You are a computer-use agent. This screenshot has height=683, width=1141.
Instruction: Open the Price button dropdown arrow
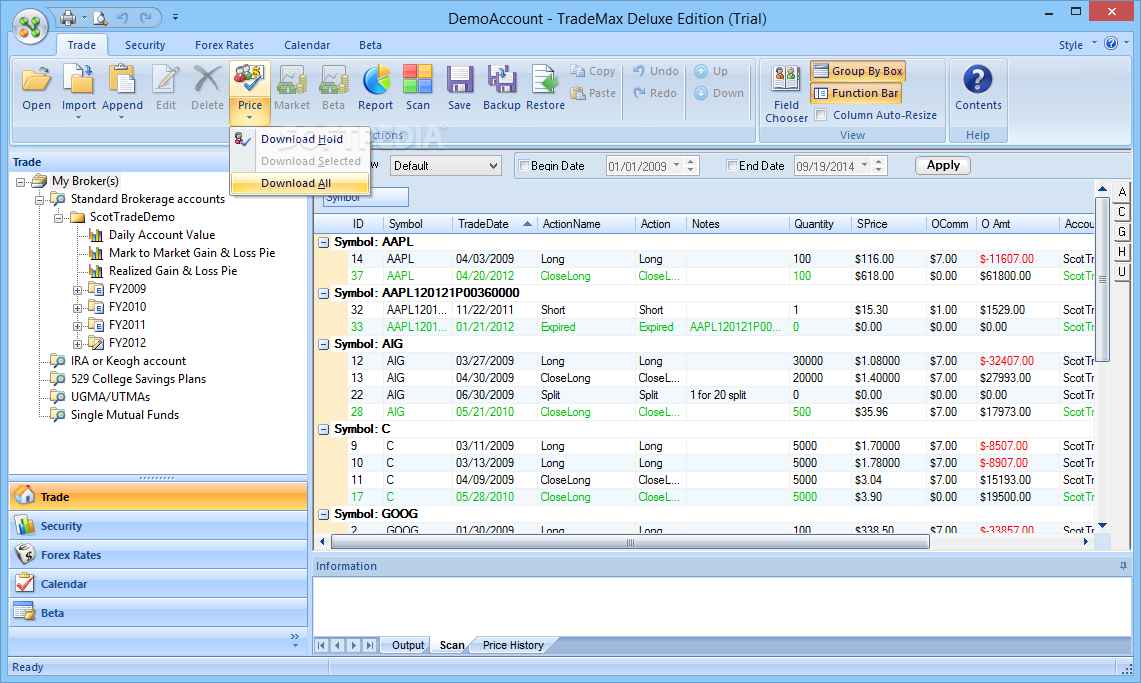pos(250,118)
